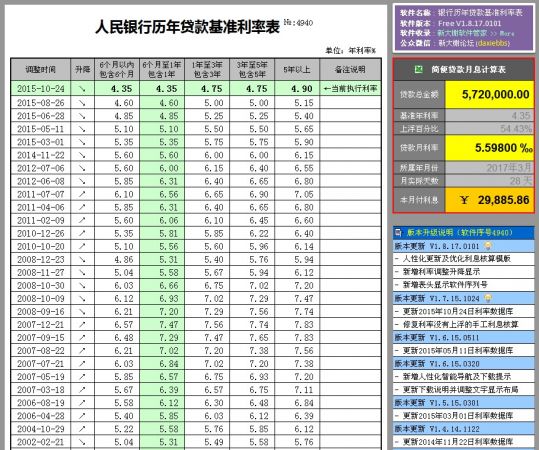Click the down arrow in the 2015-10-24 row
Viewport: 539px width, 450px height.
[x=82, y=89]
